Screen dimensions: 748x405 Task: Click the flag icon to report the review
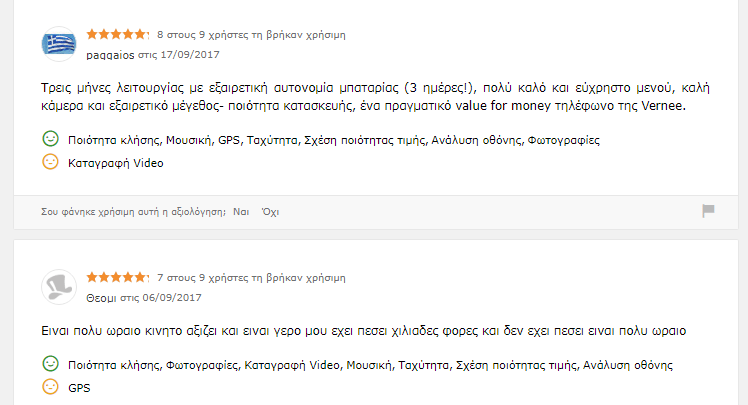708,211
